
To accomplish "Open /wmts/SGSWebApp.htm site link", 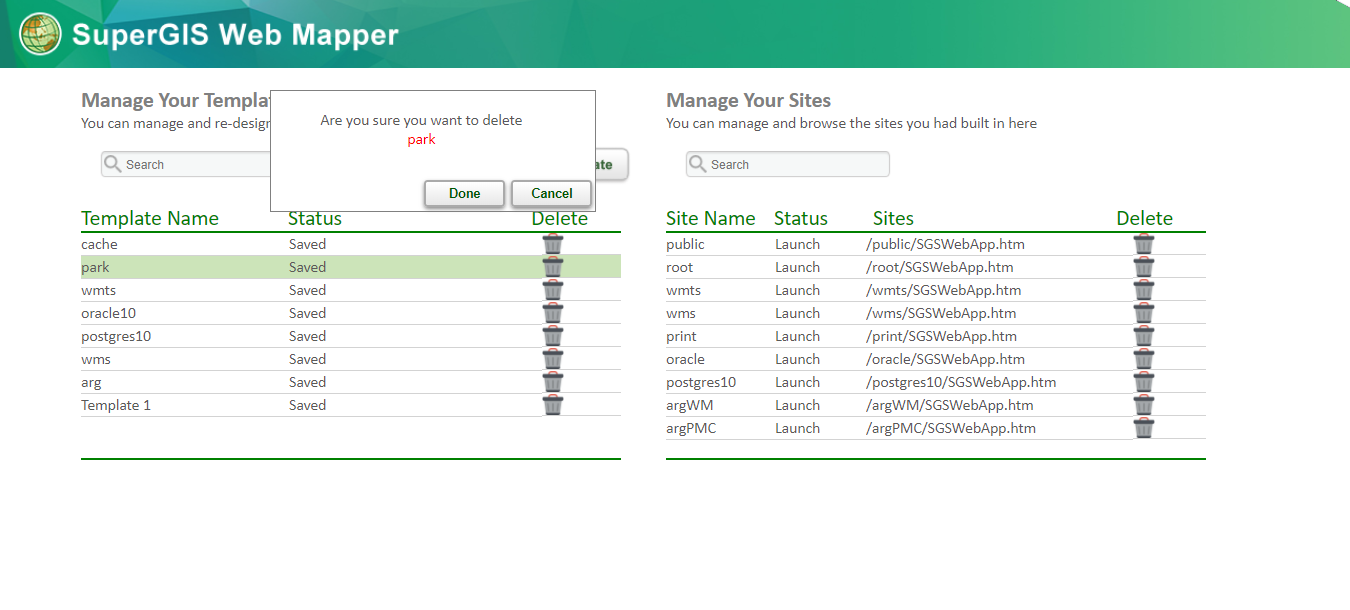I will [x=943, y=290].
